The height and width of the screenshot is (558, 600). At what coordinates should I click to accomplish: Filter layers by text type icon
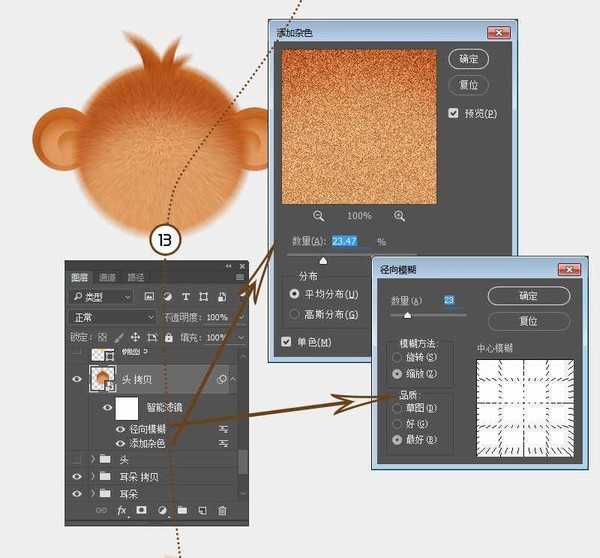pos(186,297)
